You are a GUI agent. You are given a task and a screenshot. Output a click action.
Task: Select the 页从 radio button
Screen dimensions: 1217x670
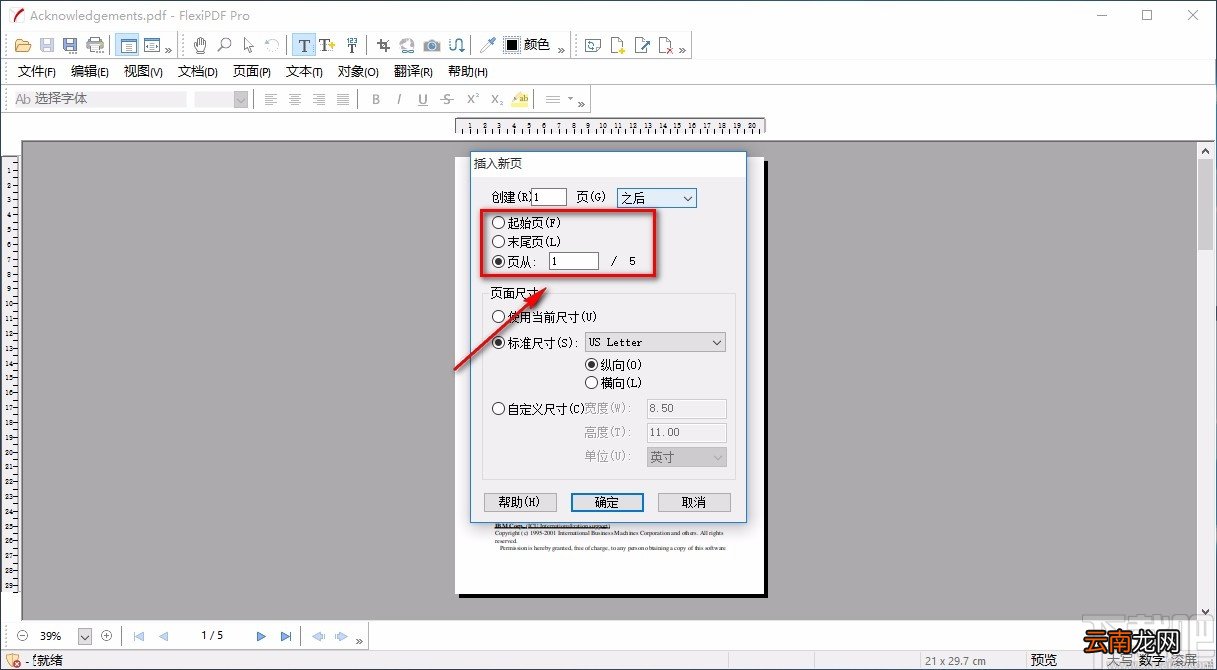coord(498,261)
